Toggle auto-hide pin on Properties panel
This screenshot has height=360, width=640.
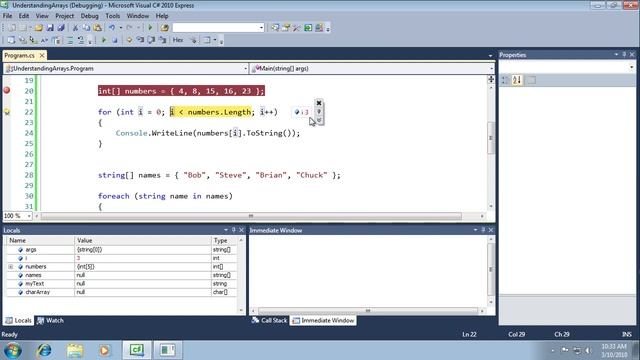pyautogui.click(x=624, y=55)
